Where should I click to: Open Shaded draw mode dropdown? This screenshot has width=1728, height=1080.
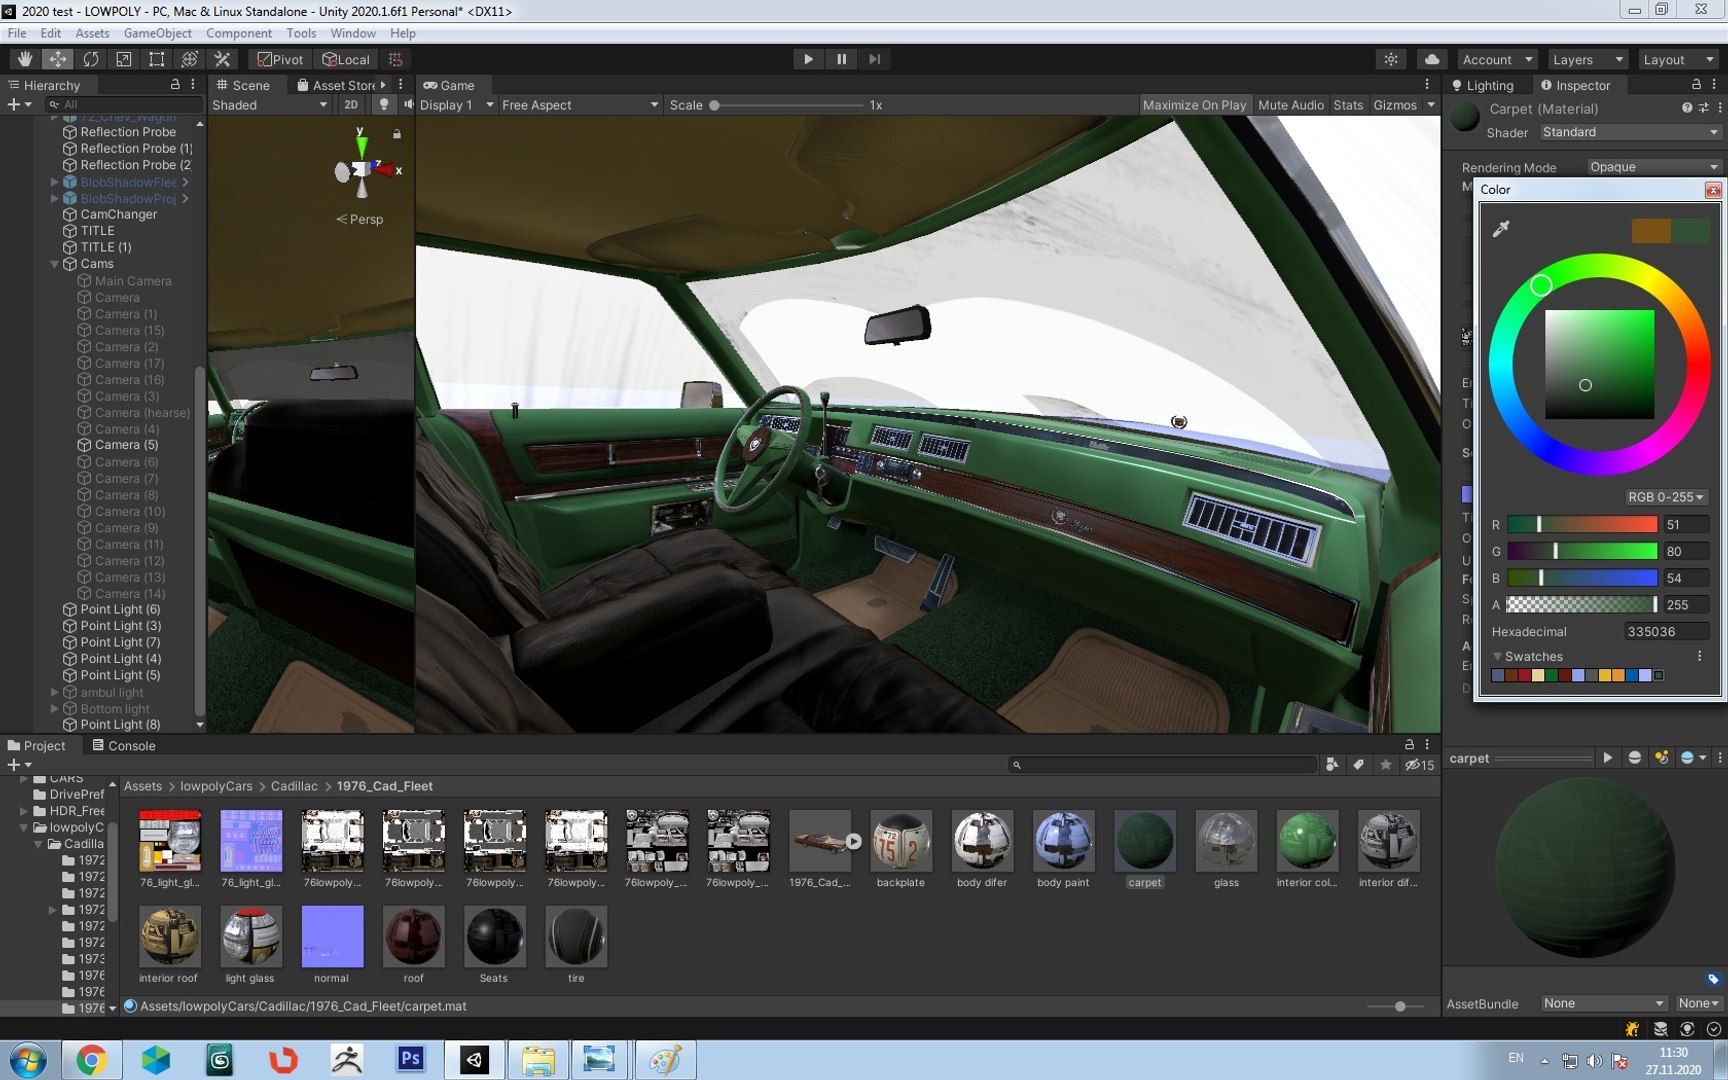coord(270,104)
